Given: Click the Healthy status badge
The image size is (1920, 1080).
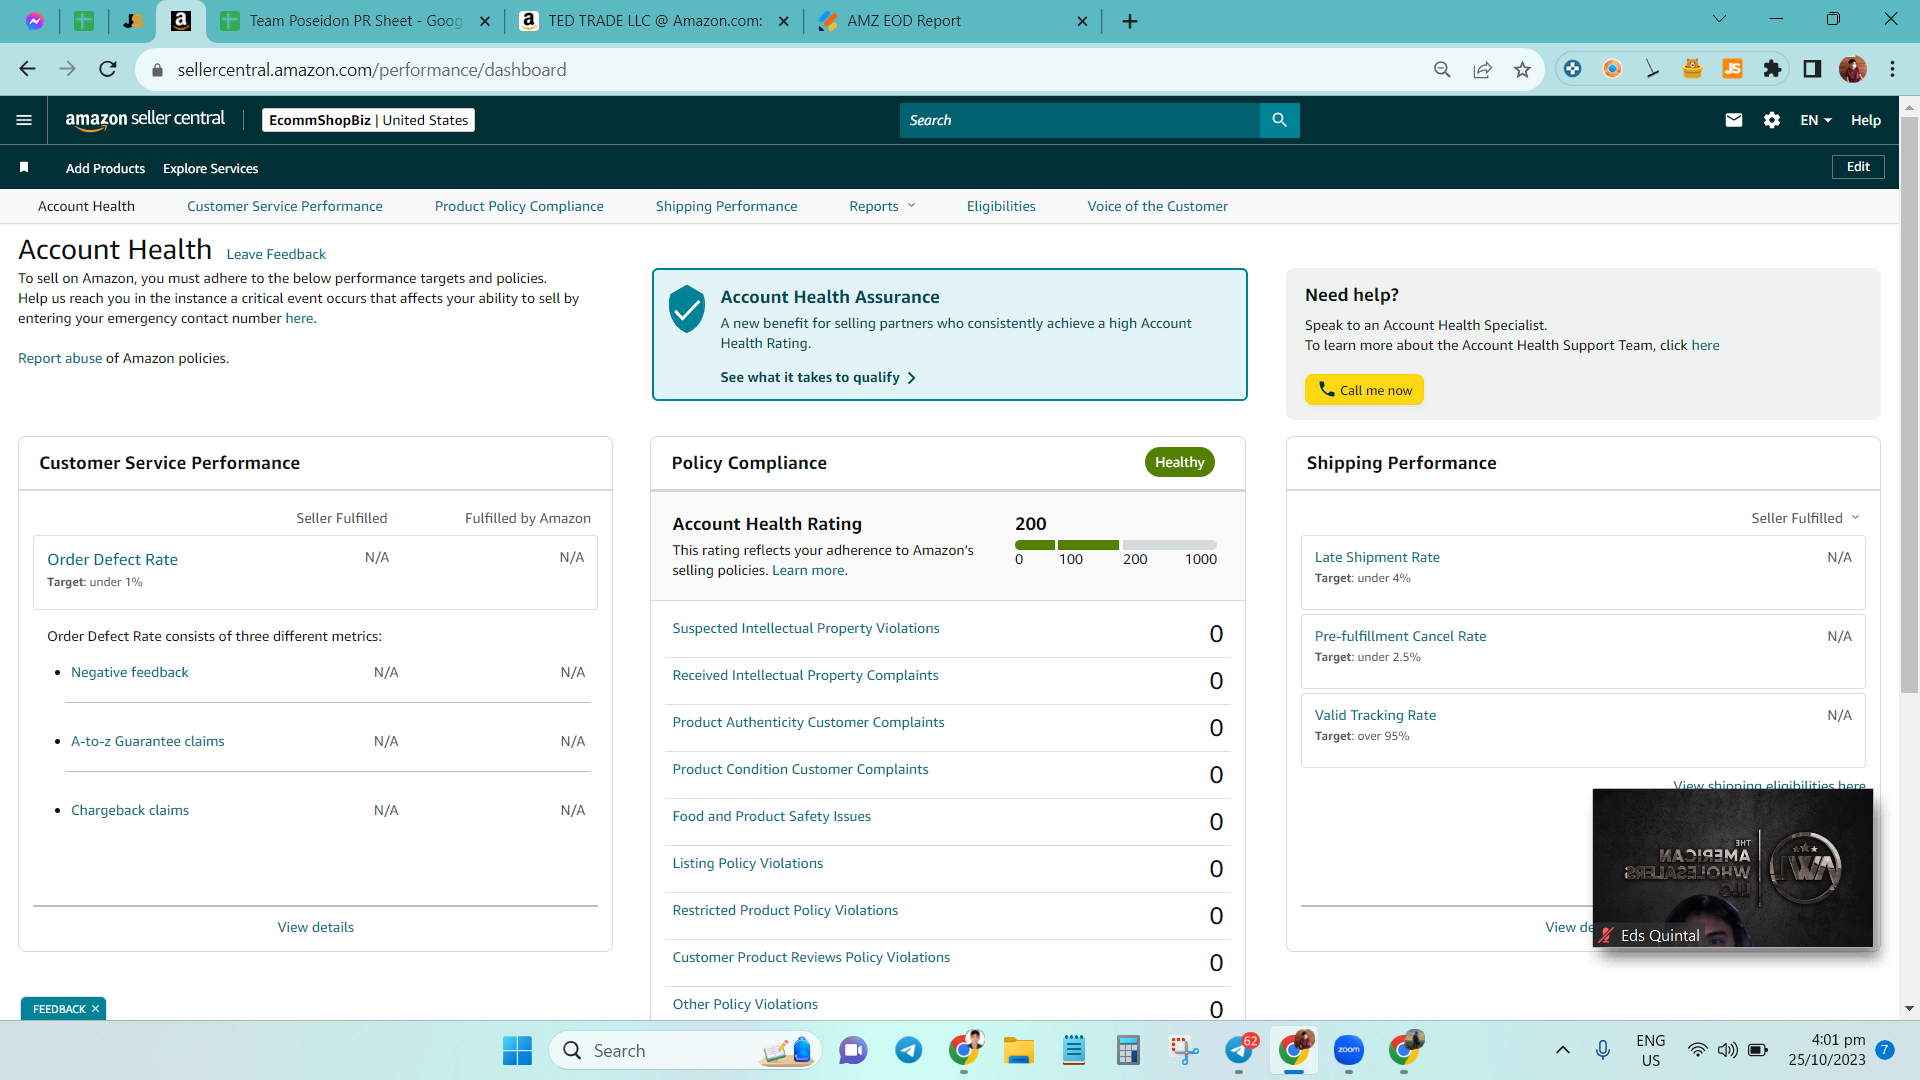Looking at the screenshot, I should 1180,462.
